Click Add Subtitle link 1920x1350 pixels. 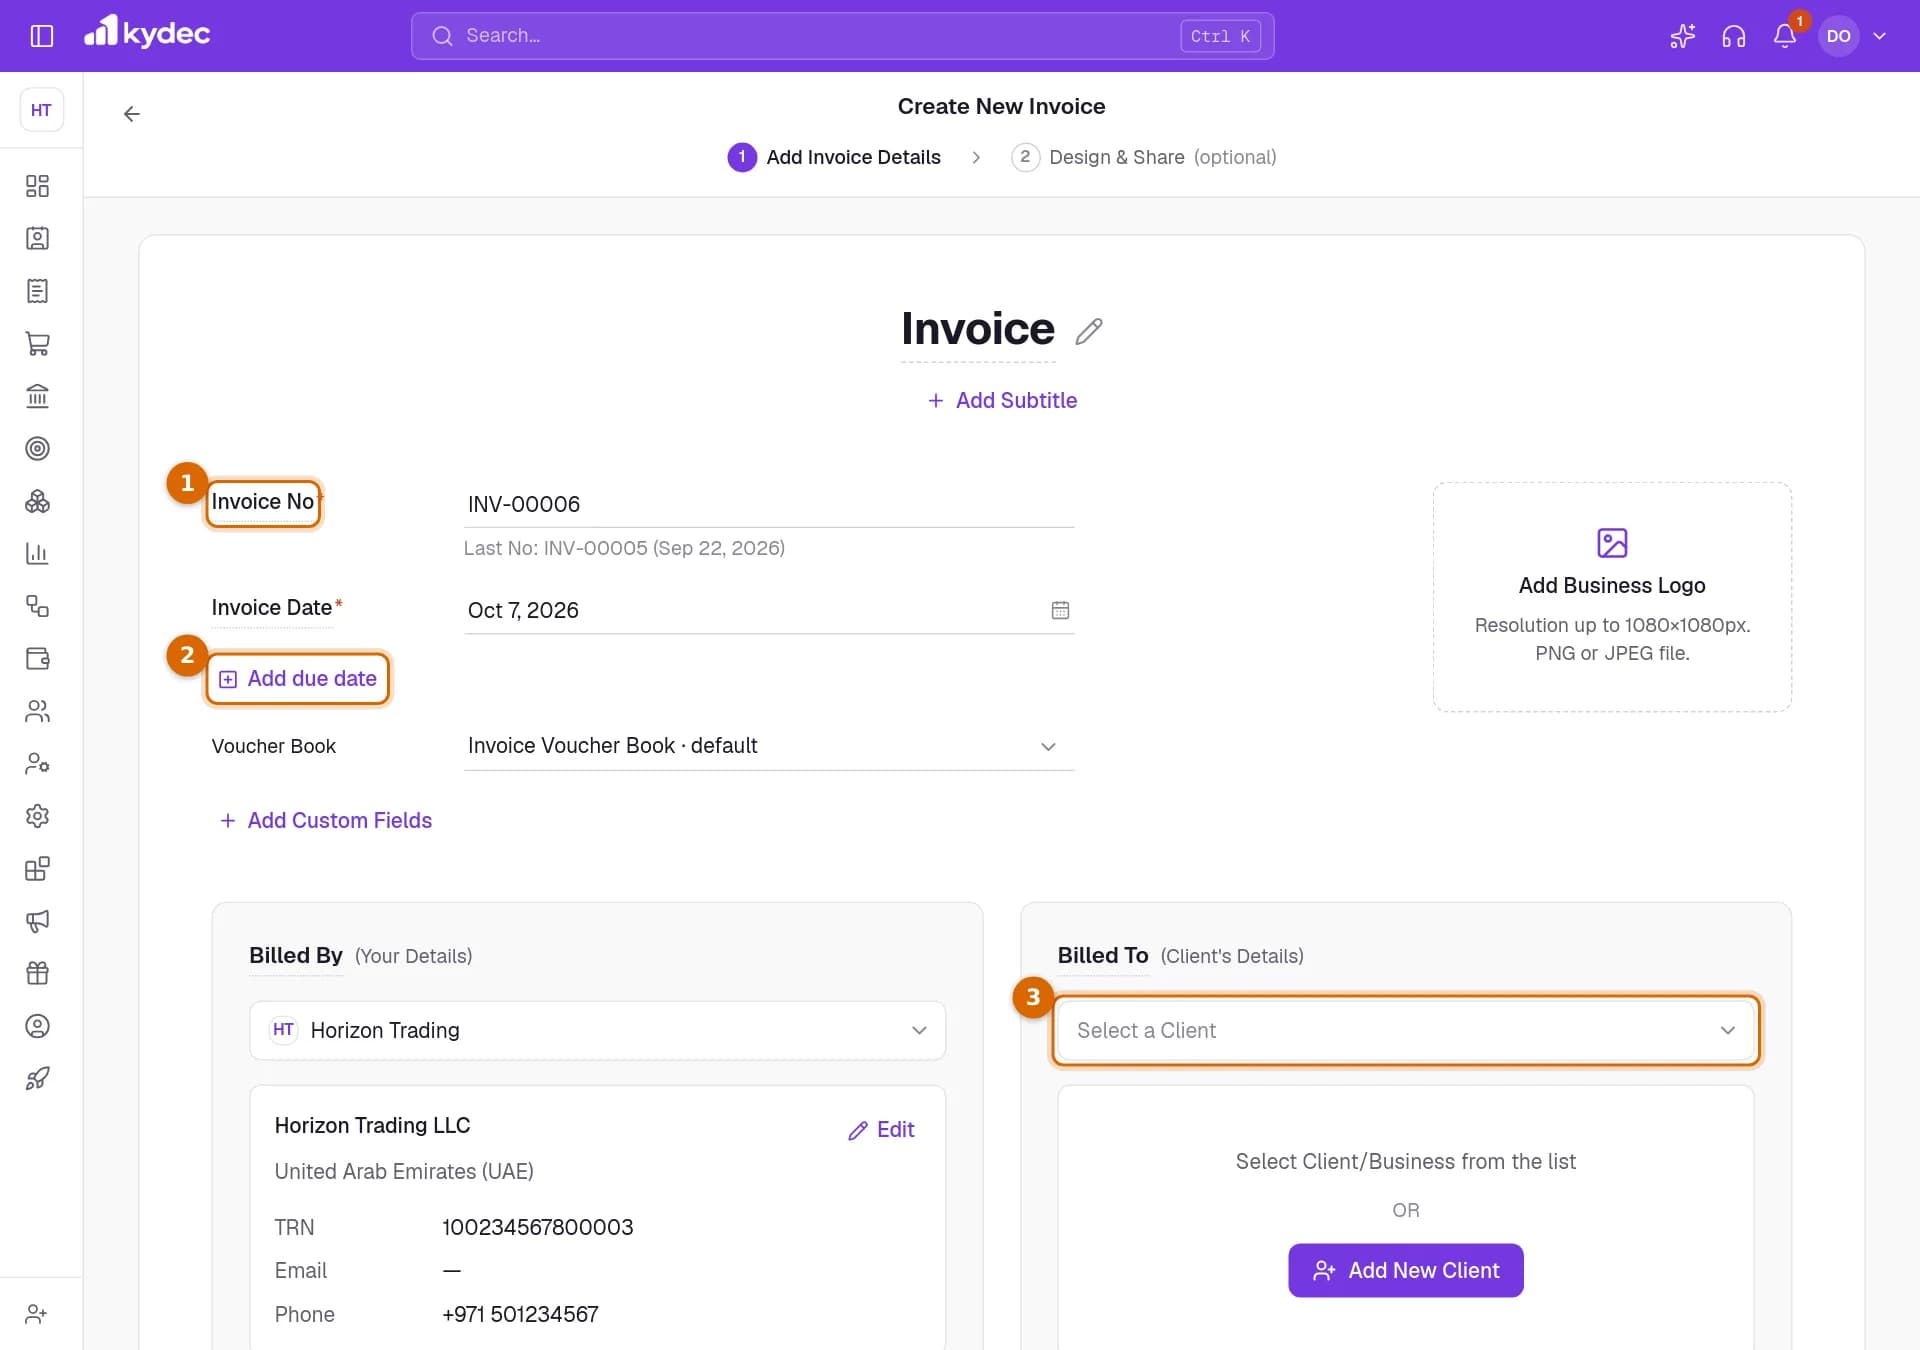coord(1002,400)
